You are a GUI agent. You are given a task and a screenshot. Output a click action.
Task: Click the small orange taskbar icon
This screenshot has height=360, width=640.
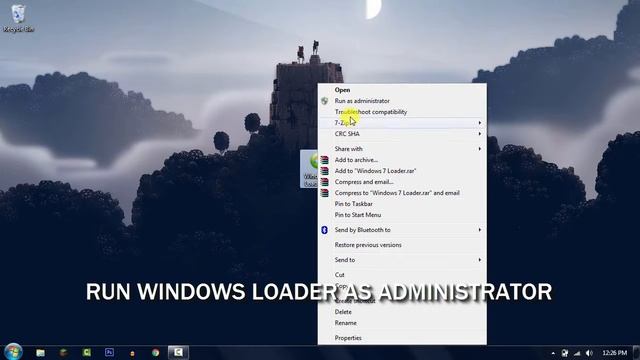pyautogui.click(x=132, y=353)
